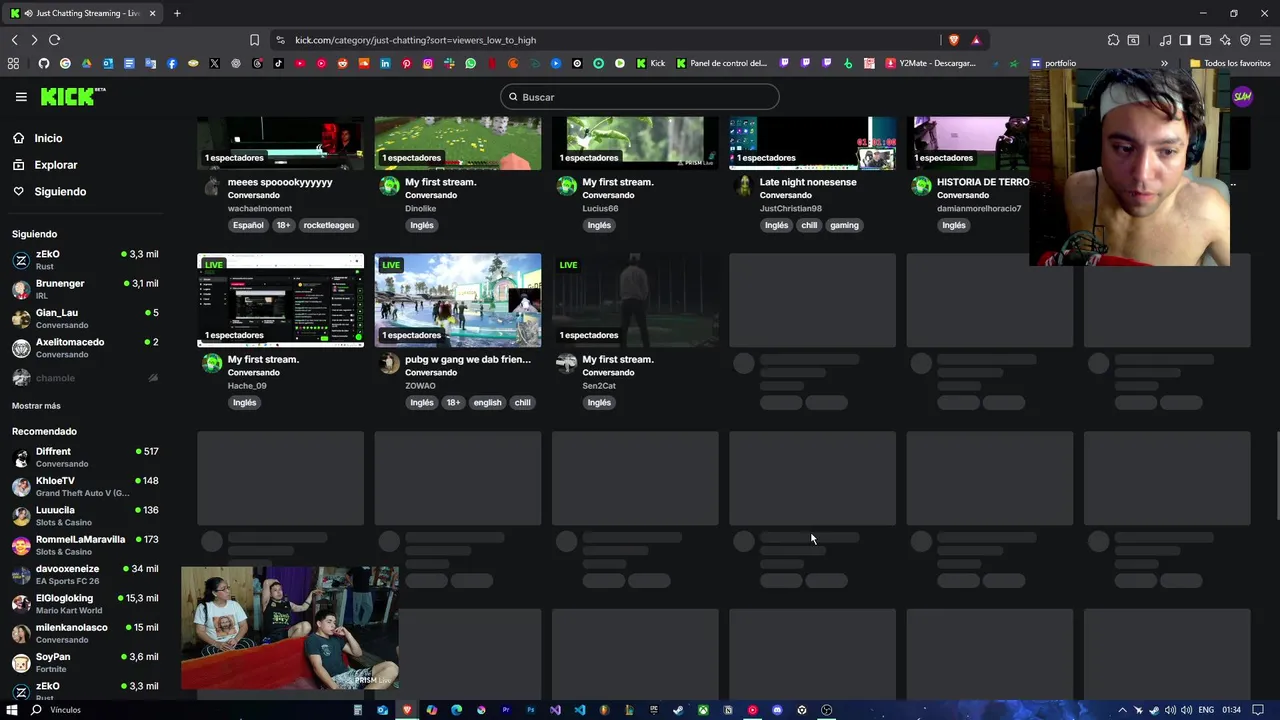Open the Pinterest bookmark icon

pos(406,63)
